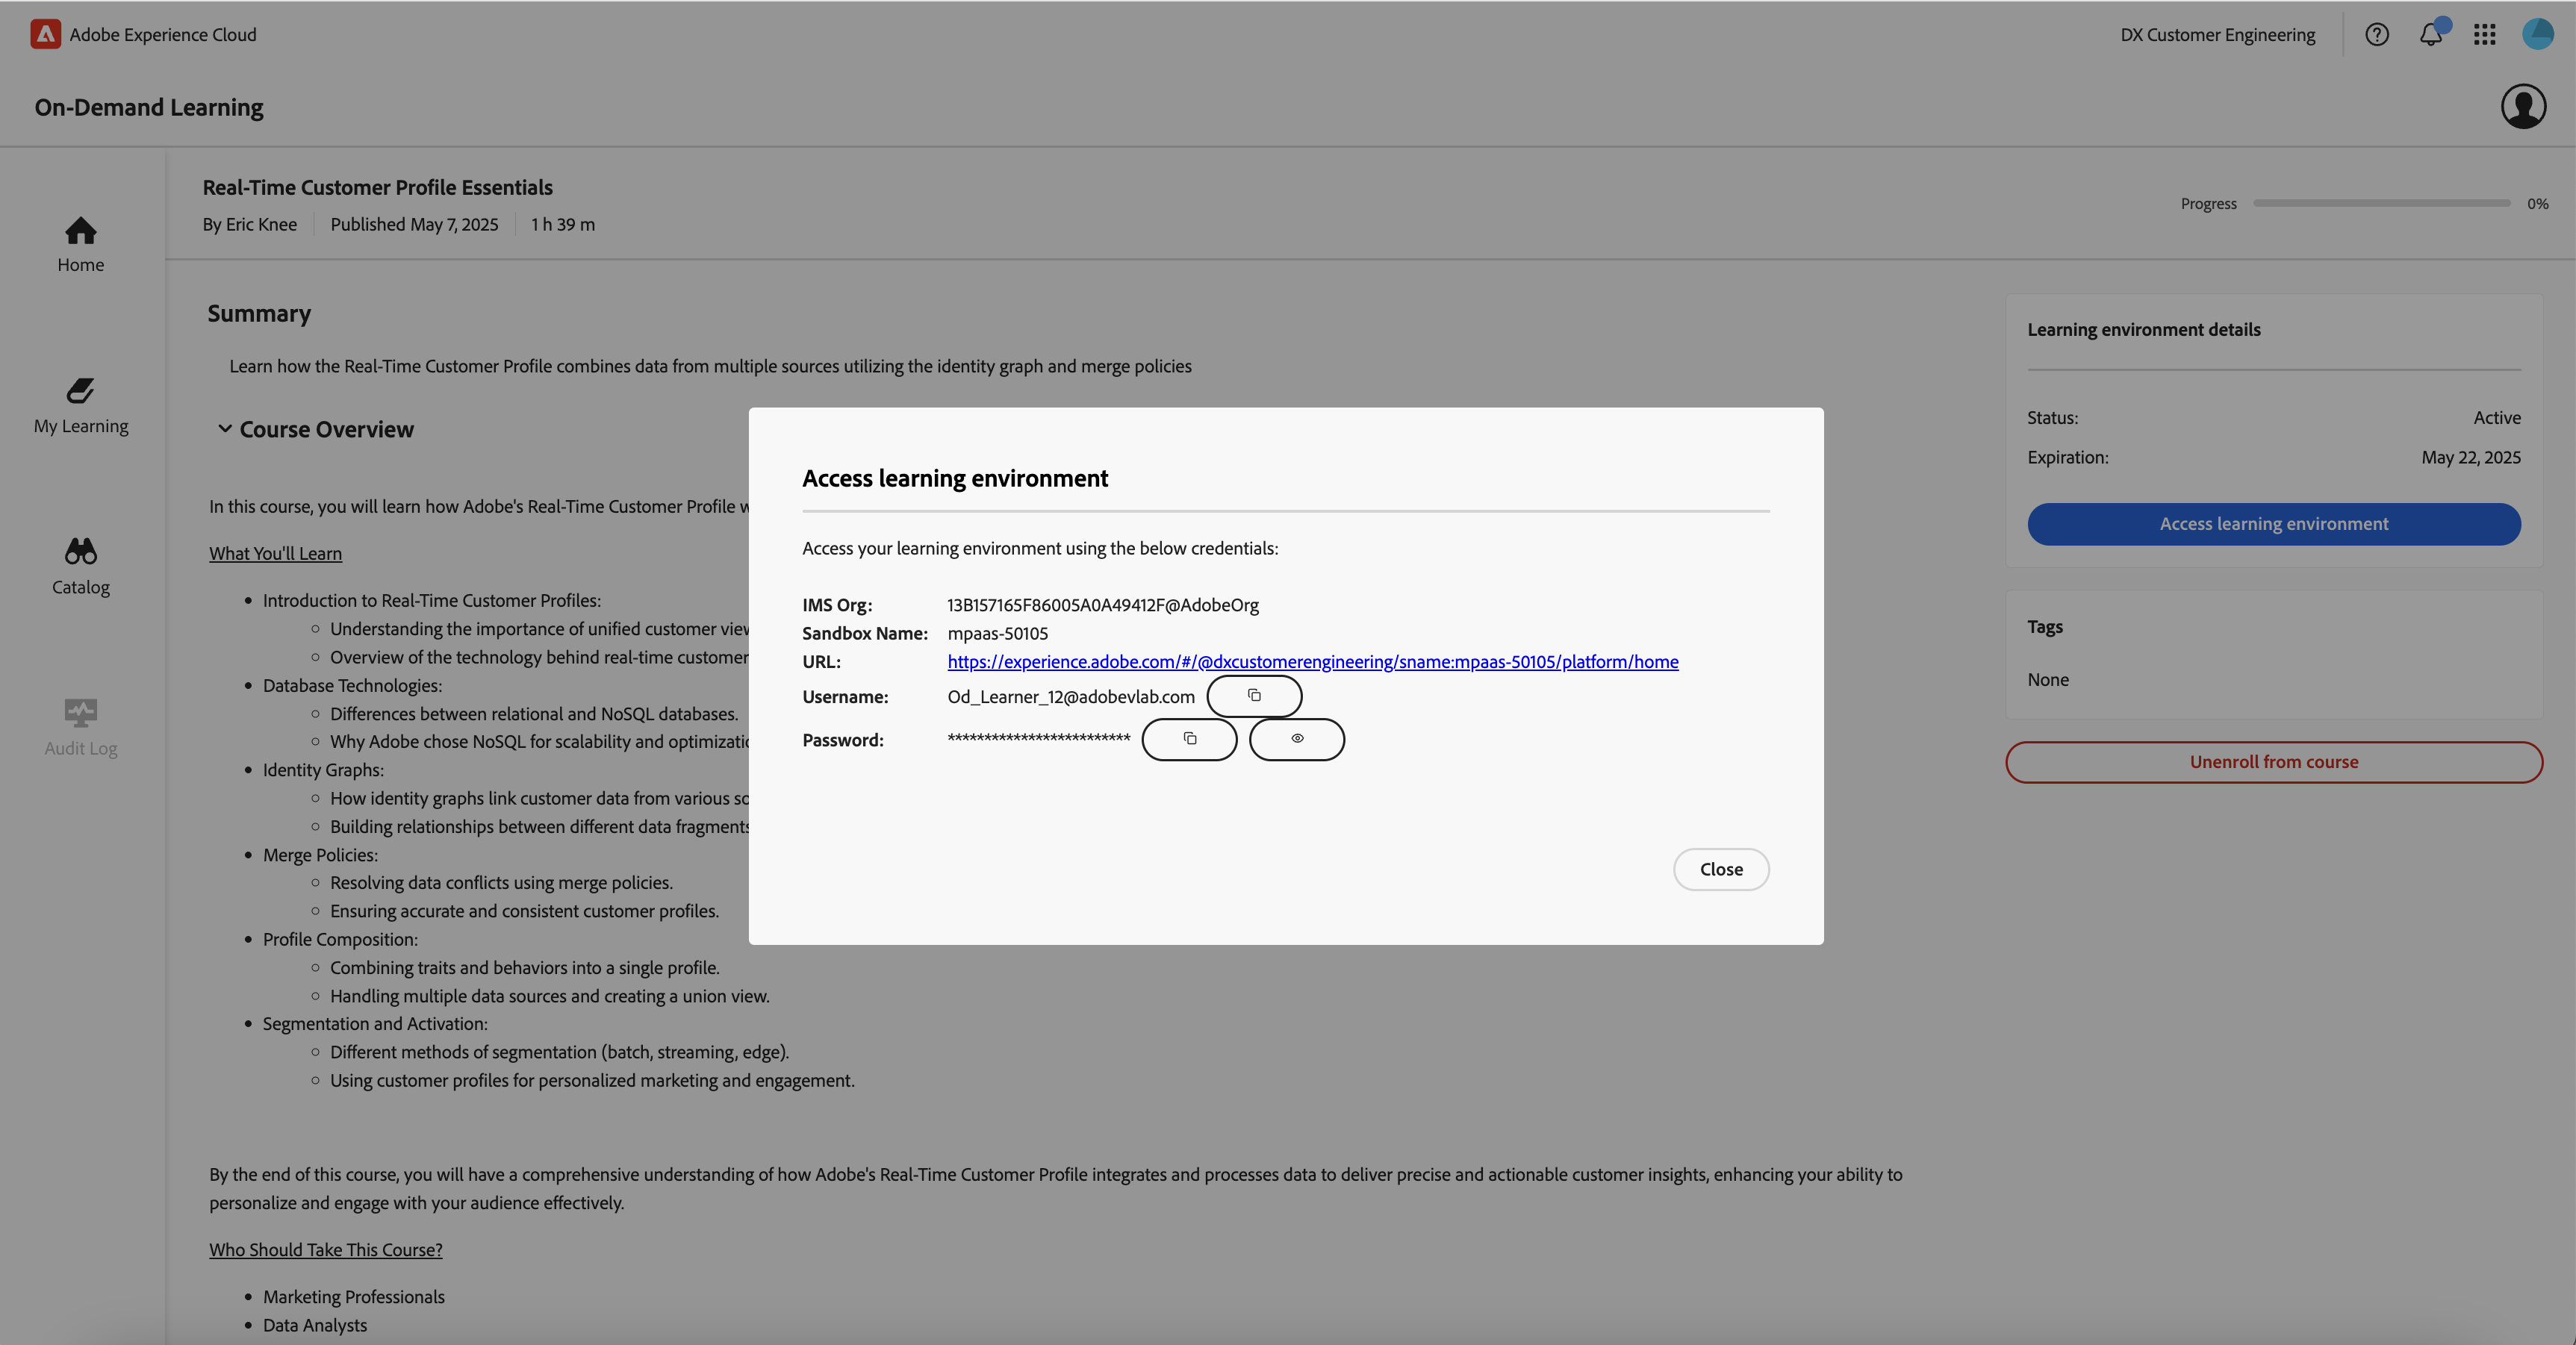Click the Identity Graphs bullet item
Image resolution: width=2576 pixels, height=1345 pixels.
(323, 770)
